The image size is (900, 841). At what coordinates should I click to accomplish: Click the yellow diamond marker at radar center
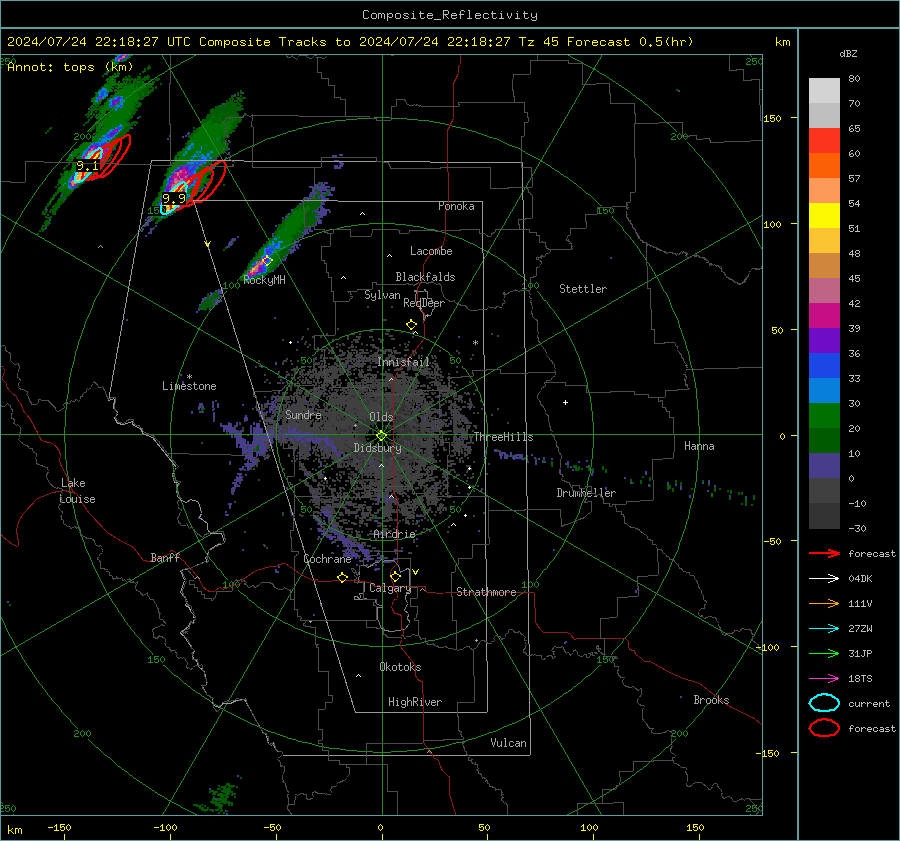(381, 436)
